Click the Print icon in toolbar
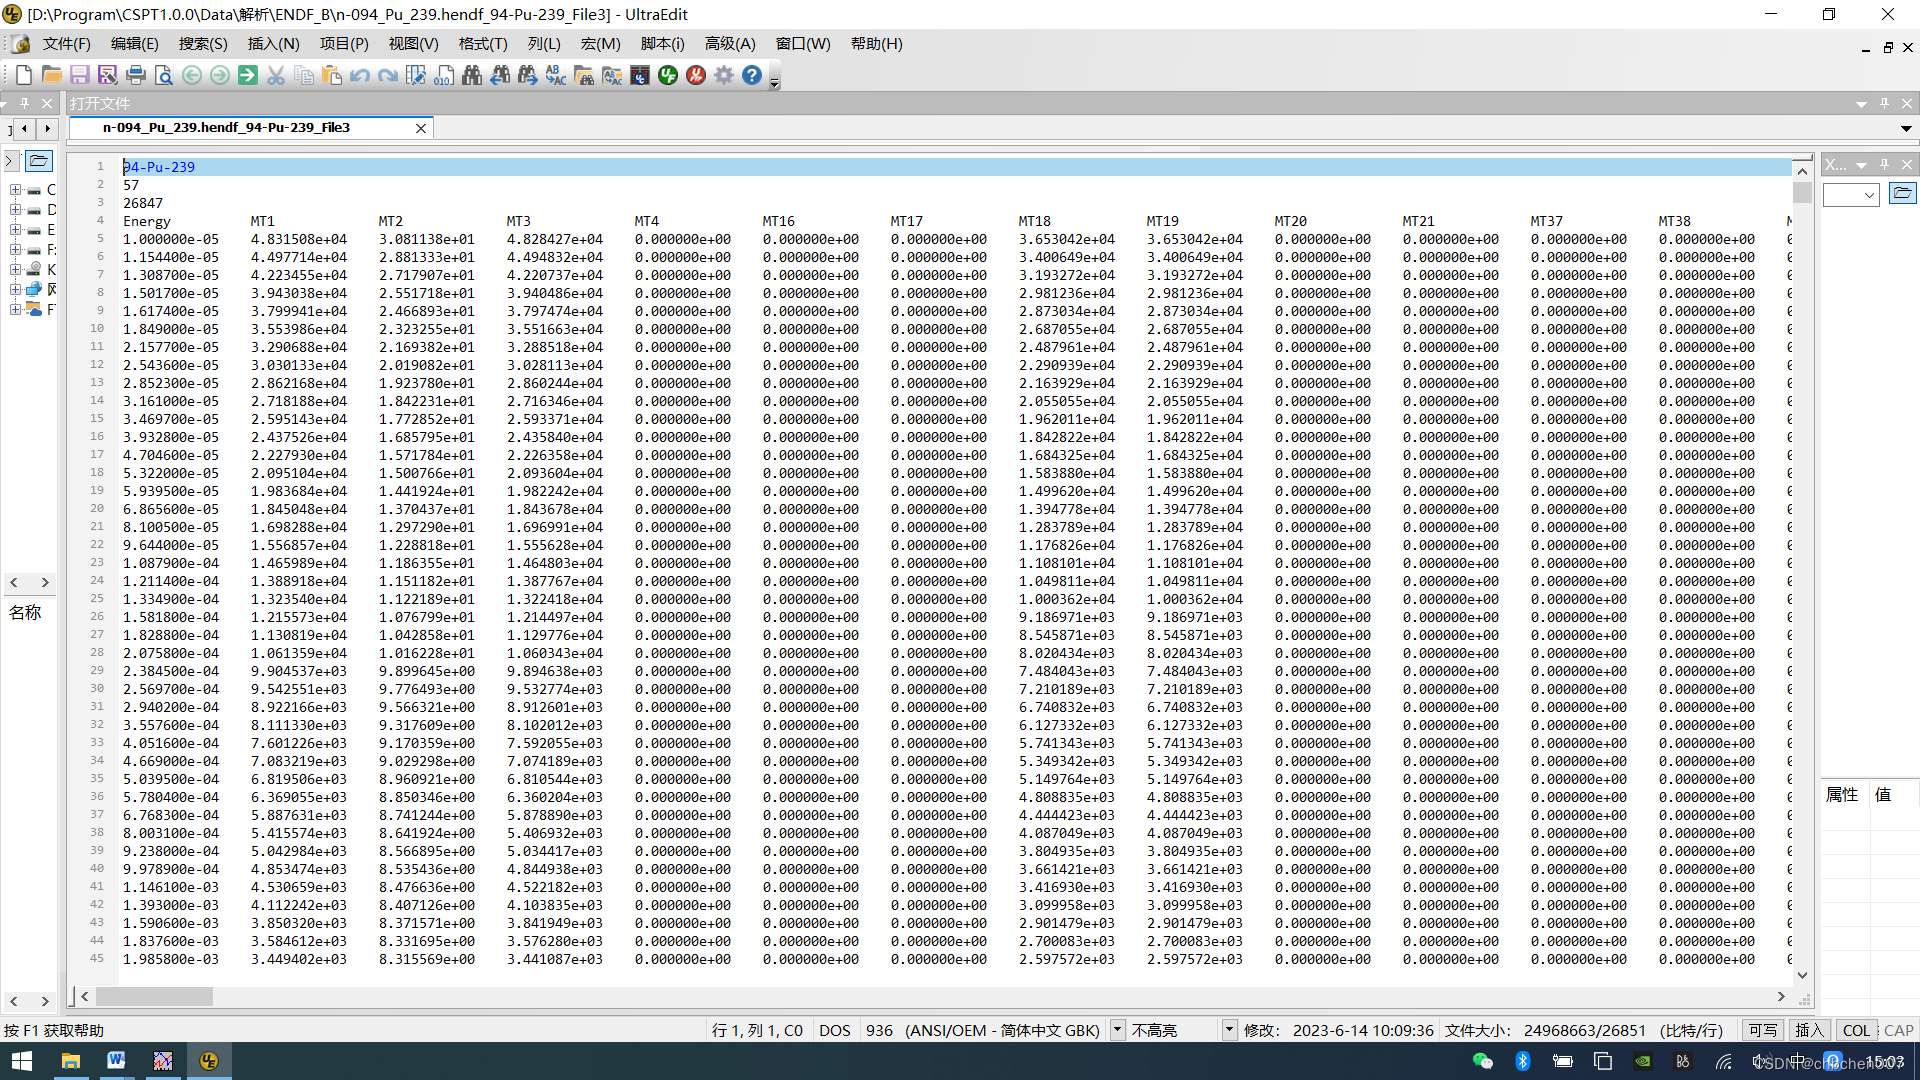This screenshot has height=1080, width=1920. point(136,75)
